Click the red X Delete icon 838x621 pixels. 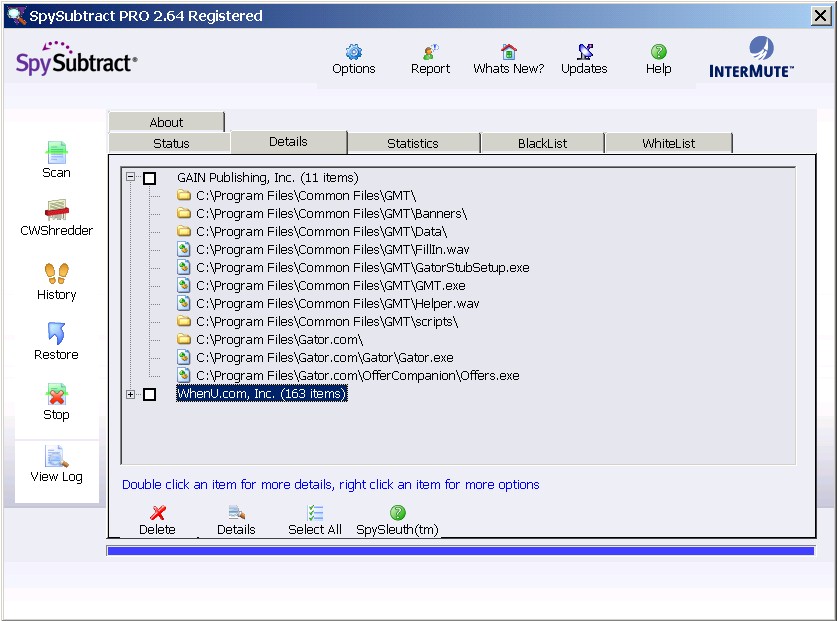click(x=158, y=513)
